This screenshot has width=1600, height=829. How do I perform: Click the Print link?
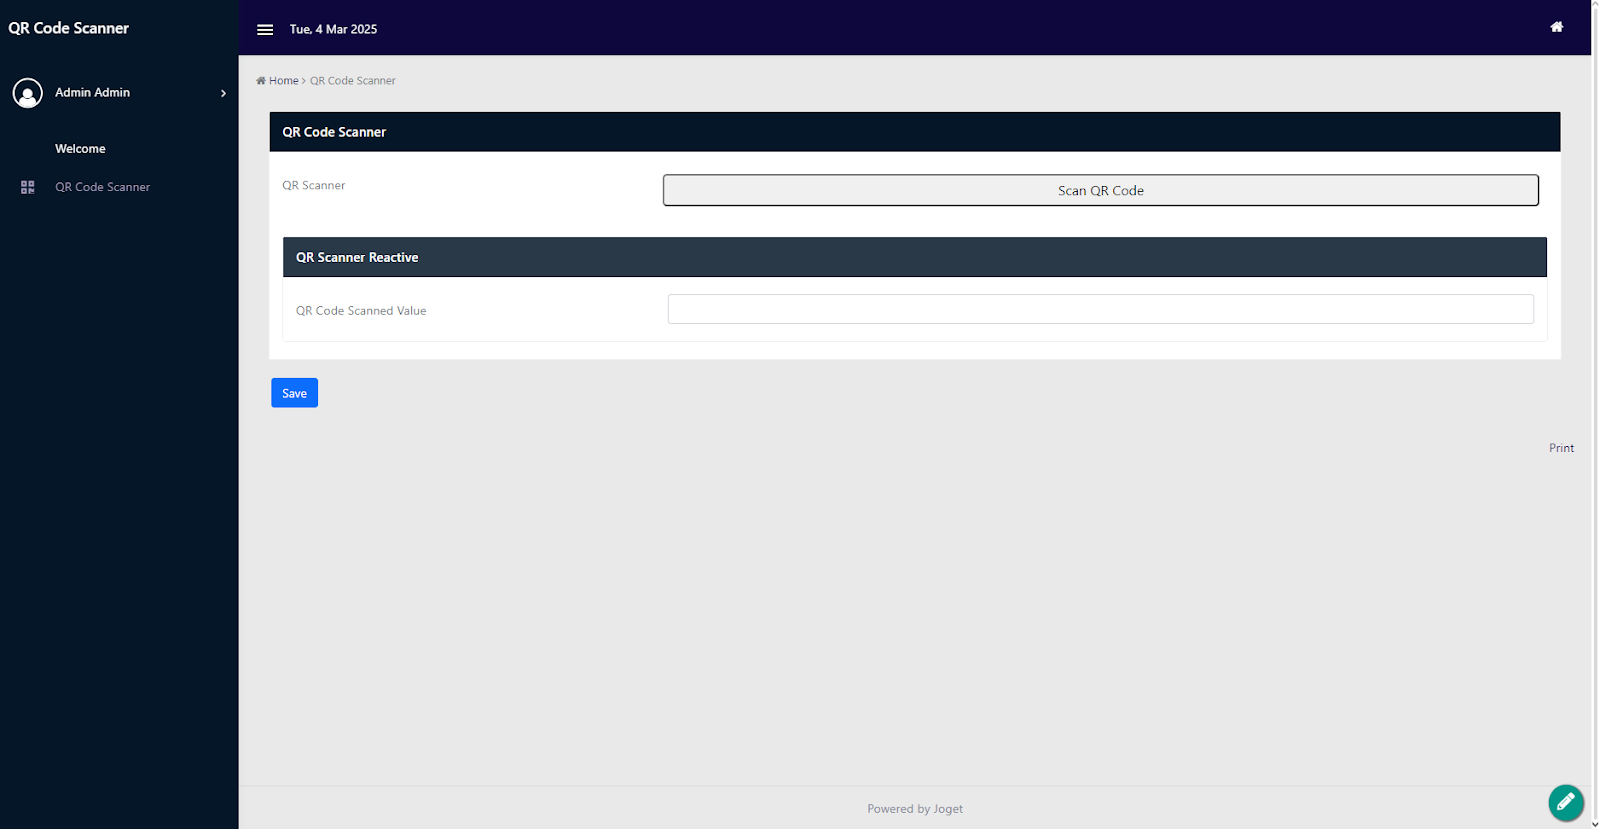click(x=1562, y=448)
